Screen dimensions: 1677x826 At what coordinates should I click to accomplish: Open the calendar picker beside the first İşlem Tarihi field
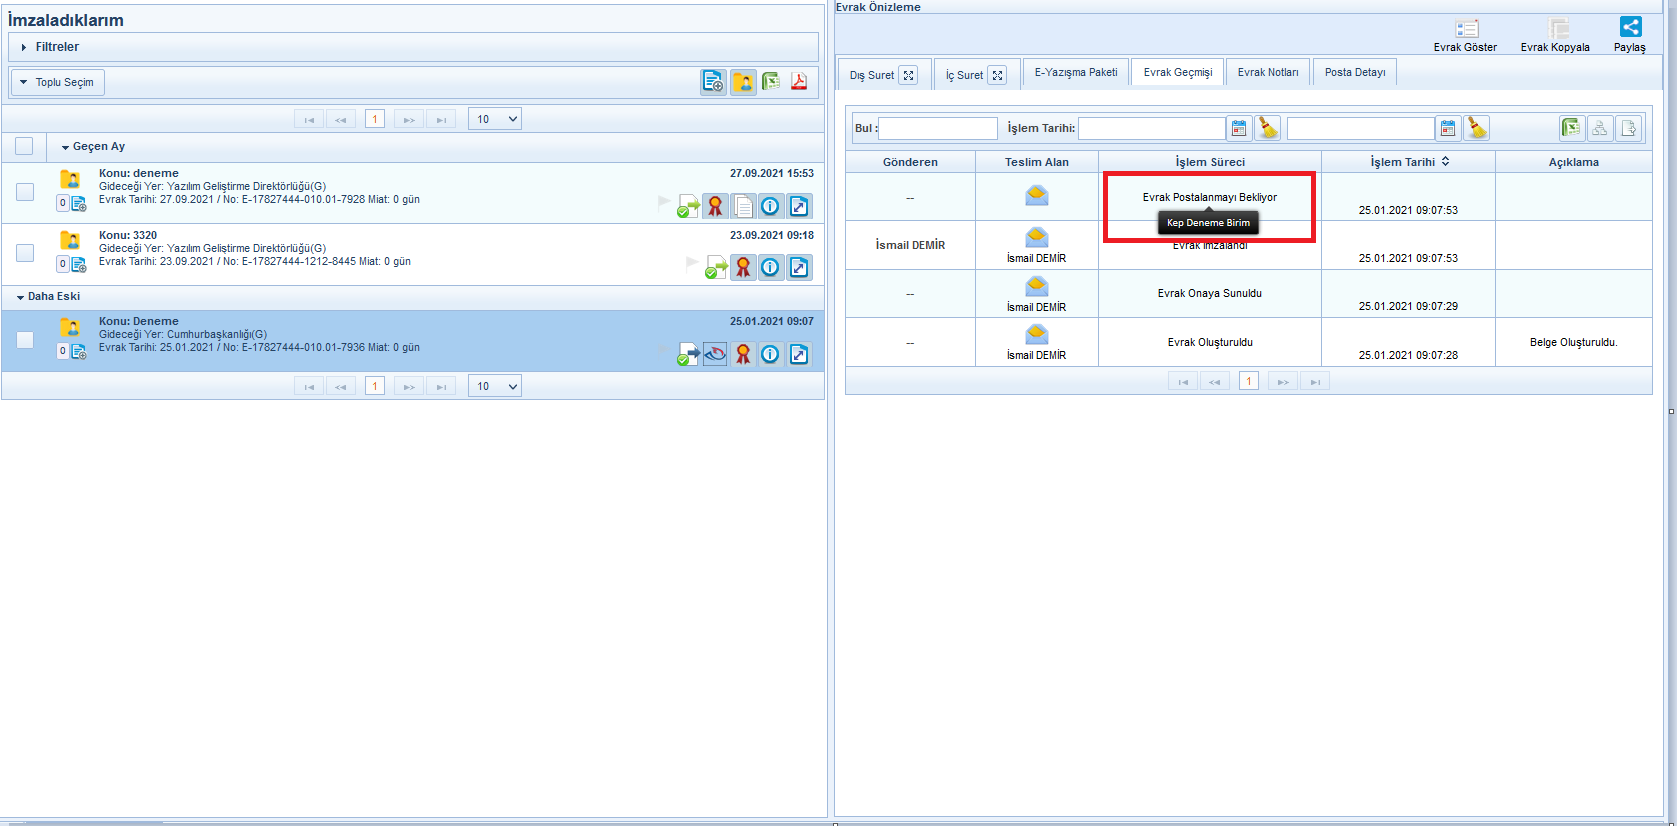1239,128
